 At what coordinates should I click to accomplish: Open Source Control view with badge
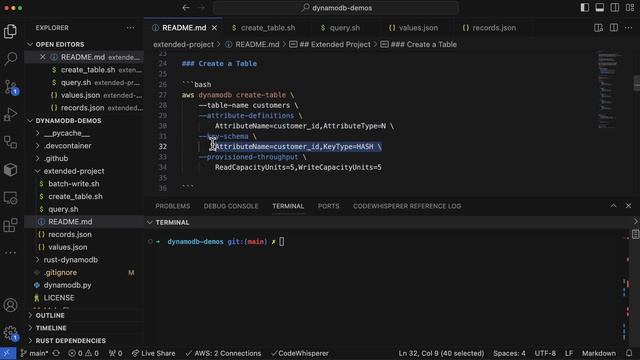10,87
